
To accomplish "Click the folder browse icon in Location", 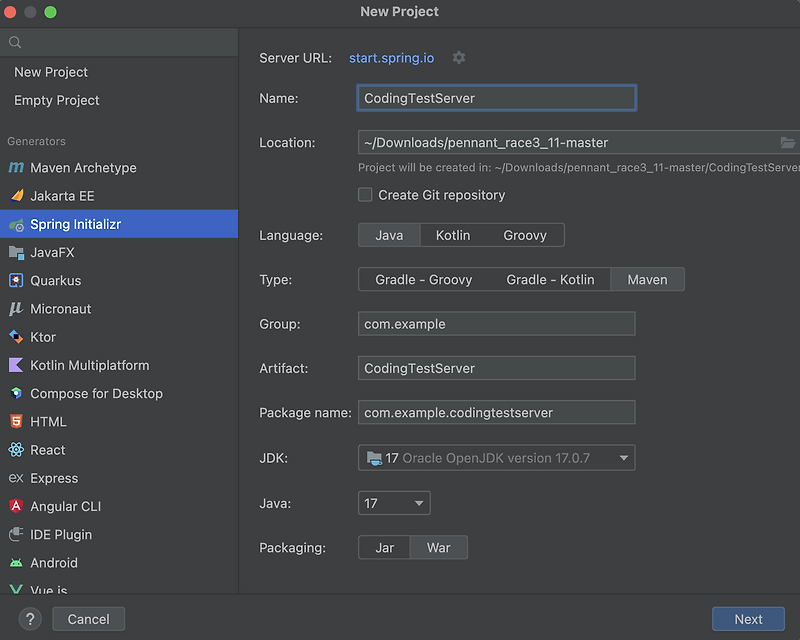I will pyautogui.click(x=788, y=142).
